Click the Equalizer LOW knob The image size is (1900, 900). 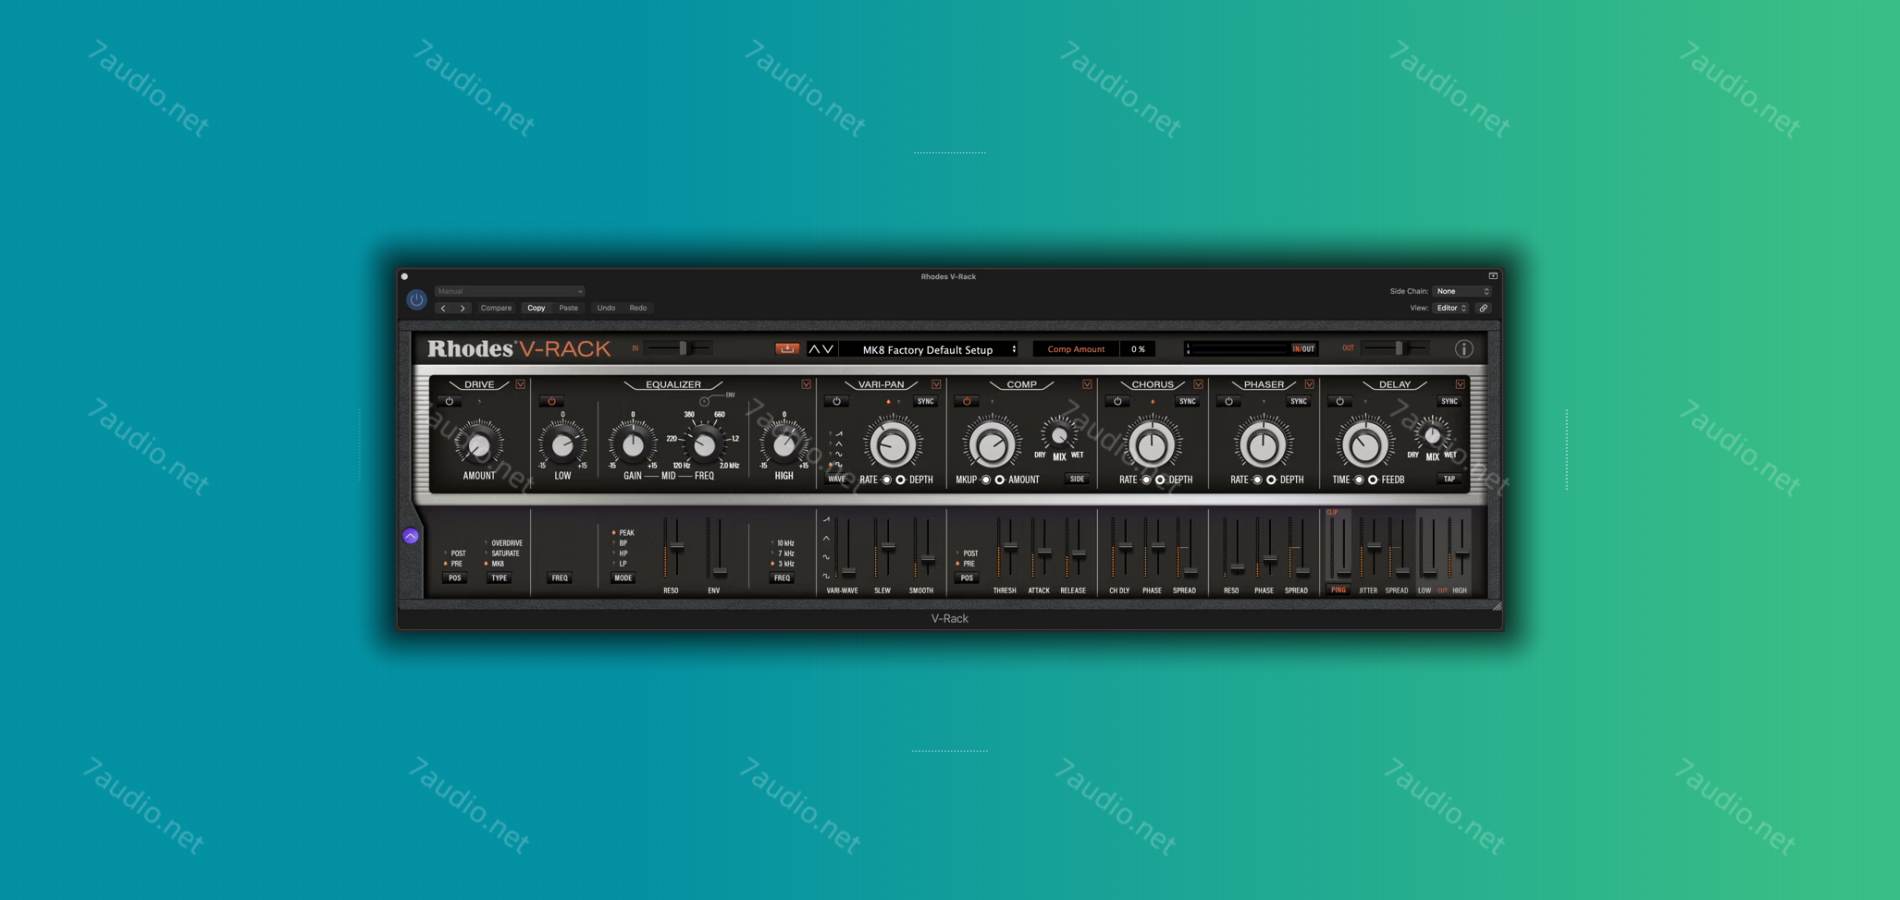[563, 445]
